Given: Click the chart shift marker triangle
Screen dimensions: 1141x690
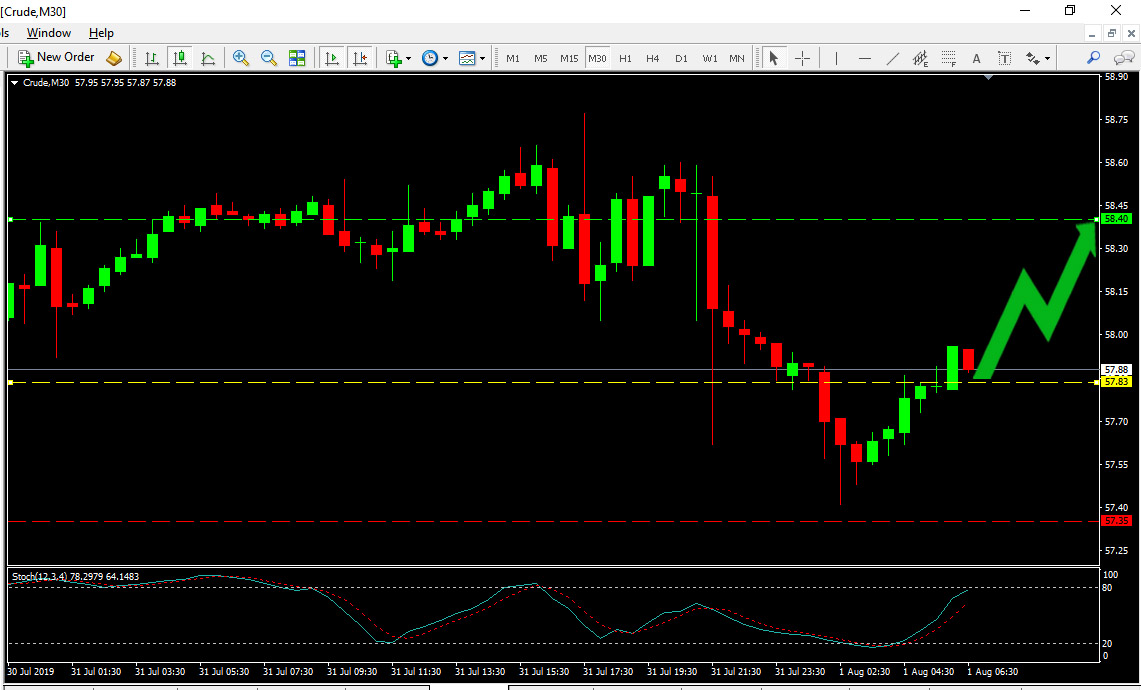Looking at the screenshot, I should (987, 76).
